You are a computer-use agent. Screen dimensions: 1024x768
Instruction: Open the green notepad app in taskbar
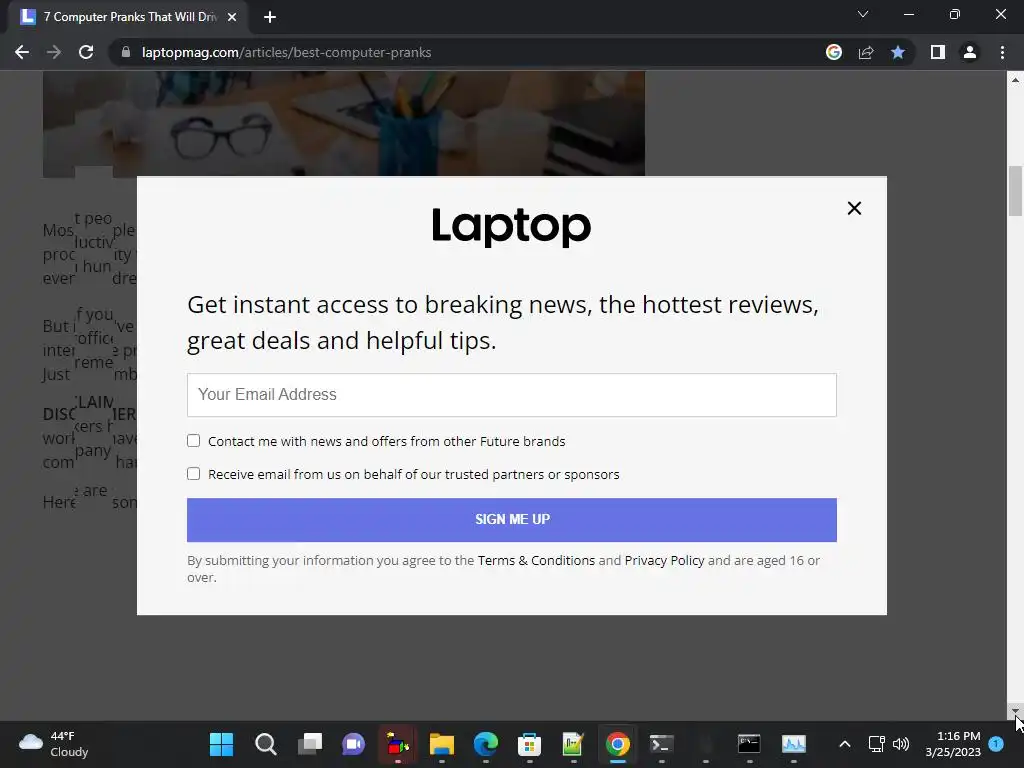click(573, 744)
